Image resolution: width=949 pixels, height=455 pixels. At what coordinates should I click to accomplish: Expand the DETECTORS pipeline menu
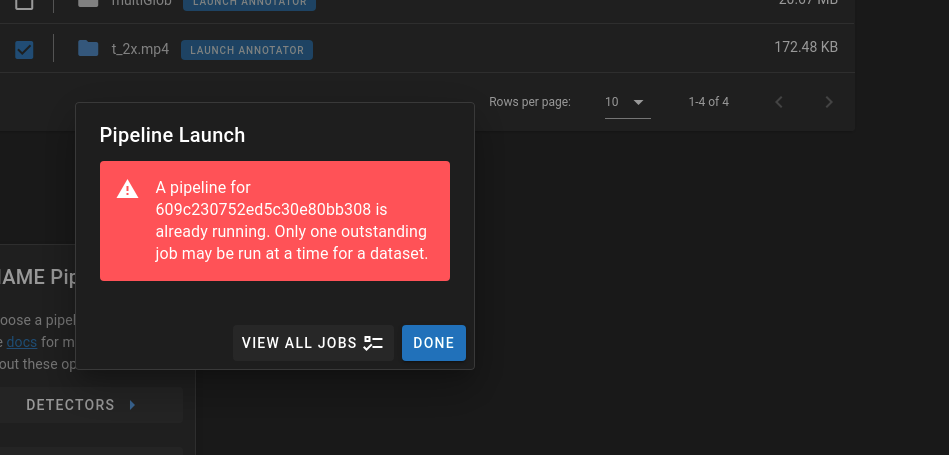(82, 405)
